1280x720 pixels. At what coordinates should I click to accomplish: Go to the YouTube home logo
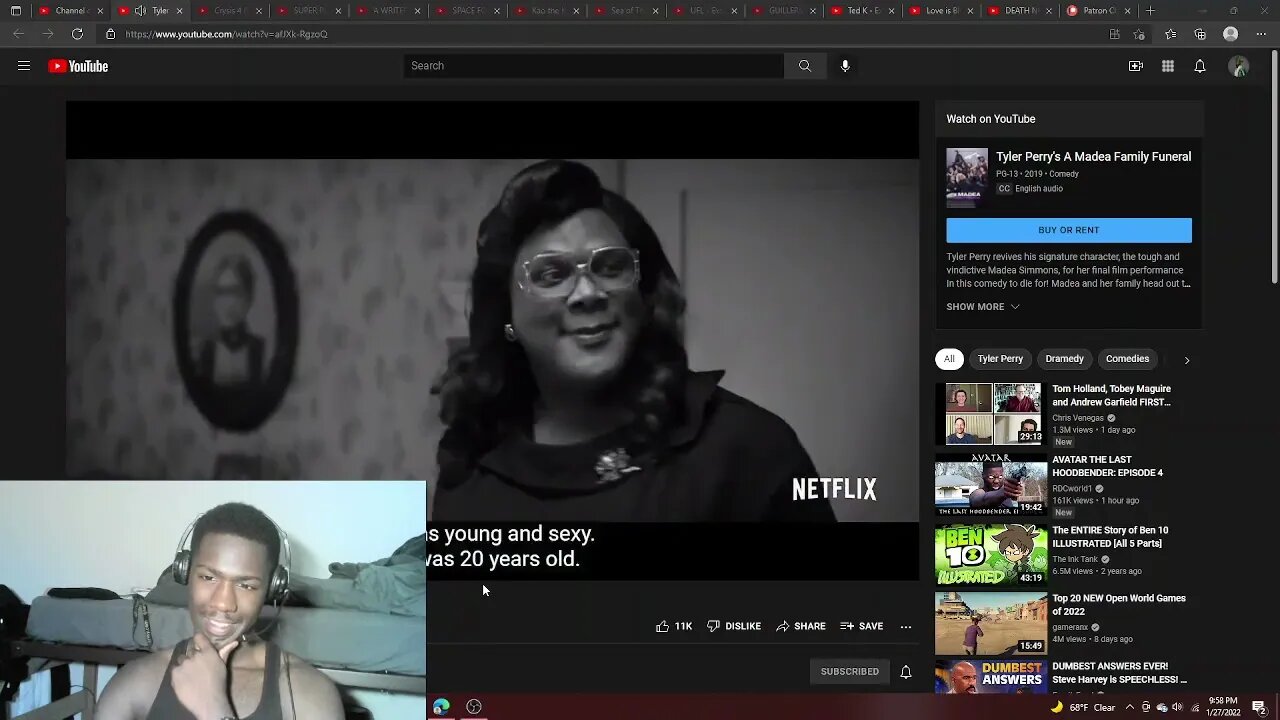tap(78, 66)
